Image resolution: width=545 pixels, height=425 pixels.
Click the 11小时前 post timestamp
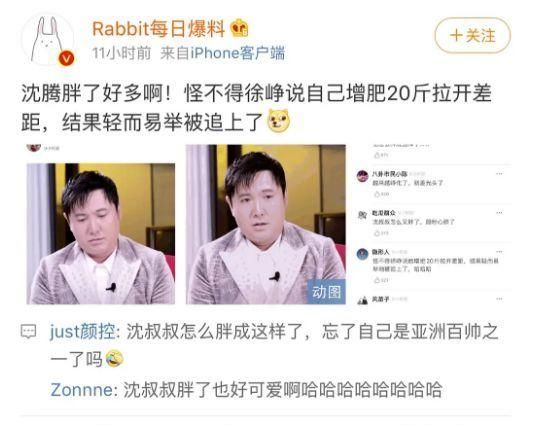122,53
